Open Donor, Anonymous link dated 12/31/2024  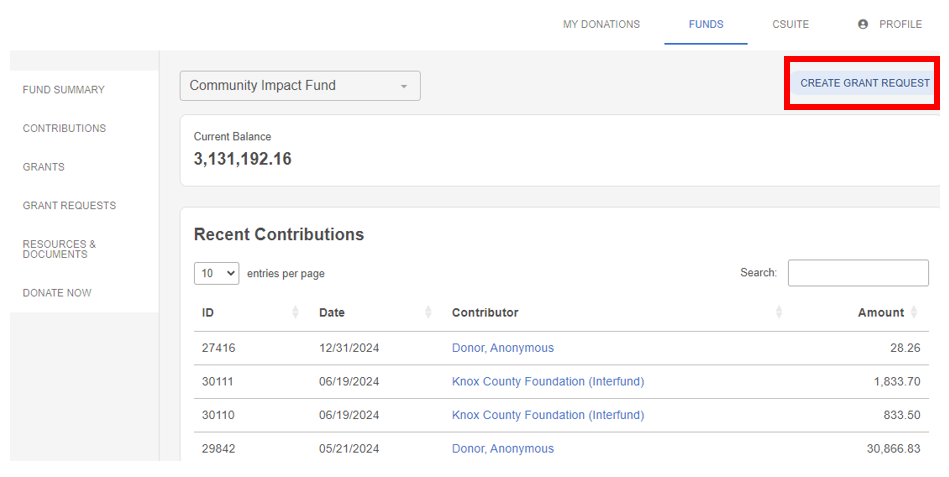pyautogui.click(x=503, y=348)
